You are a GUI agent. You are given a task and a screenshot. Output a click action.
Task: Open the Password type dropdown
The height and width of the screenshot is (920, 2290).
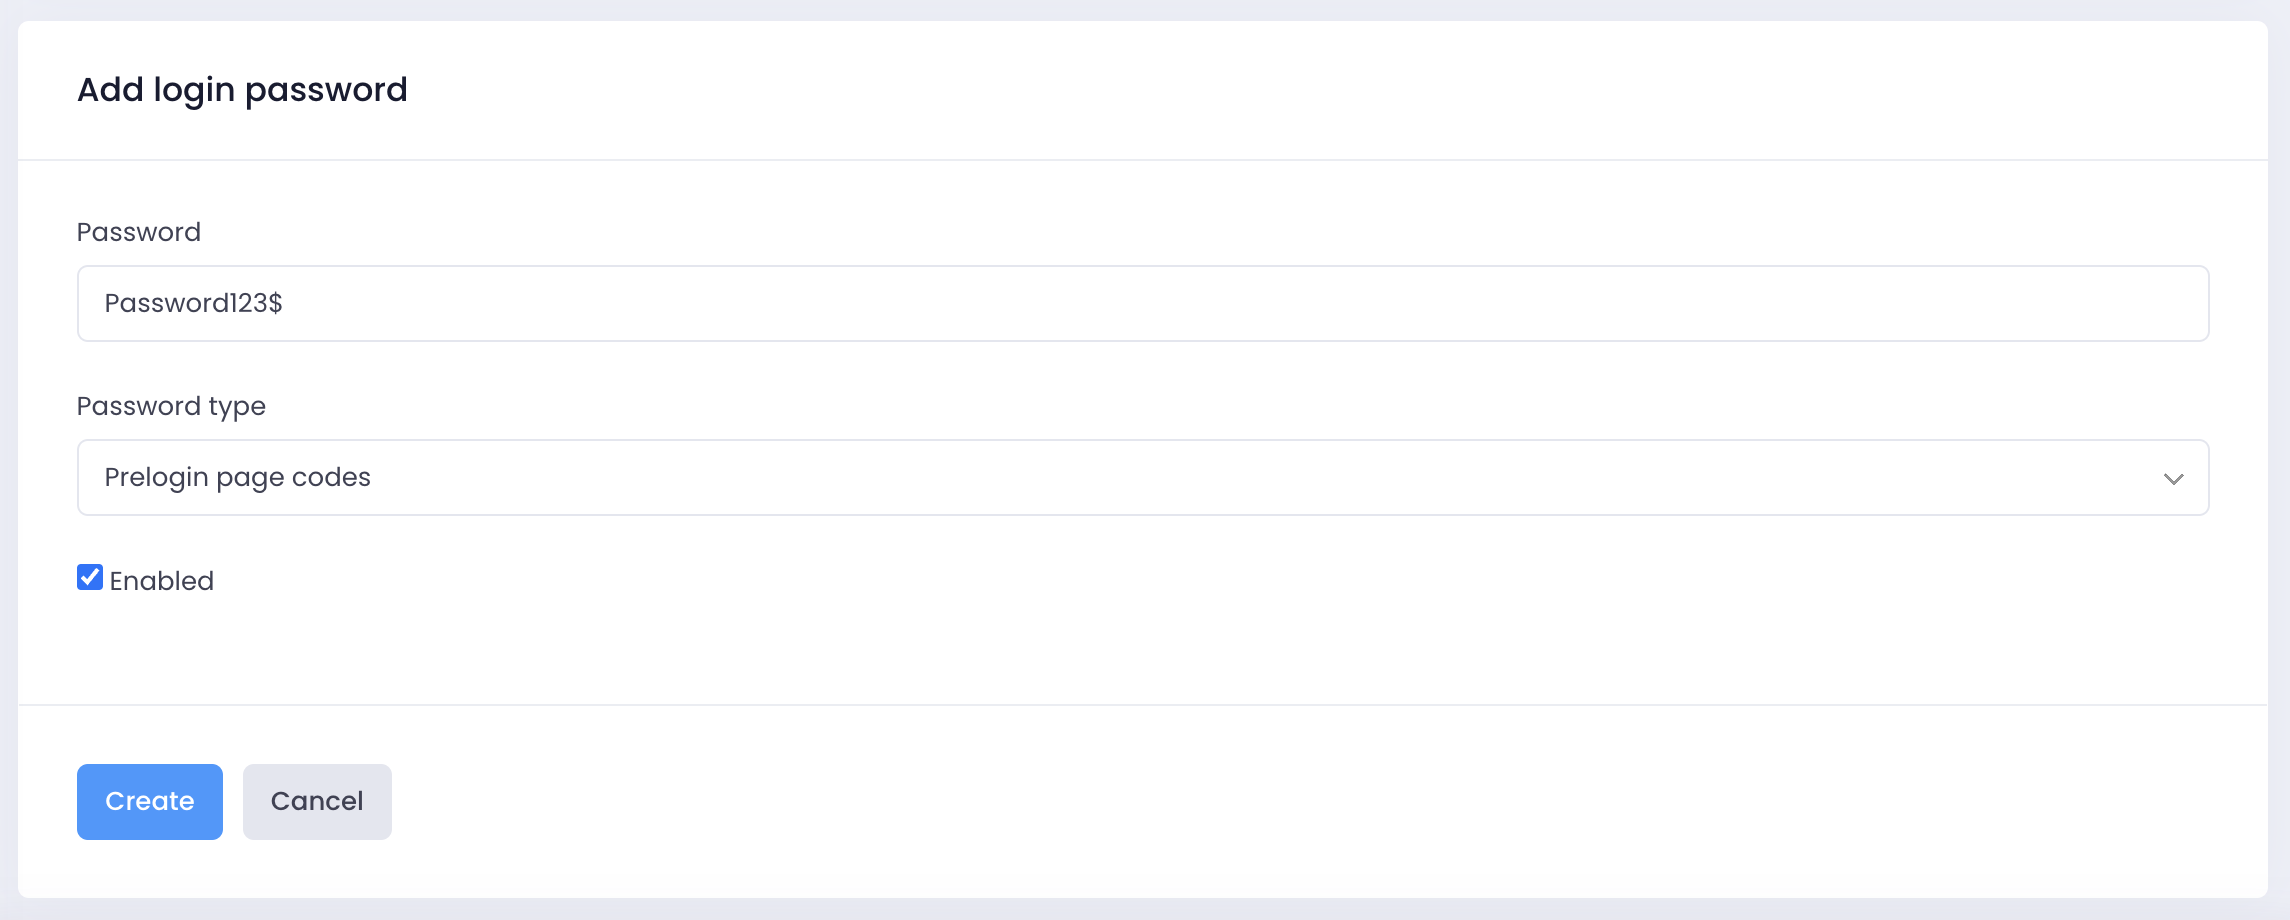click(x=1142, y=478)
